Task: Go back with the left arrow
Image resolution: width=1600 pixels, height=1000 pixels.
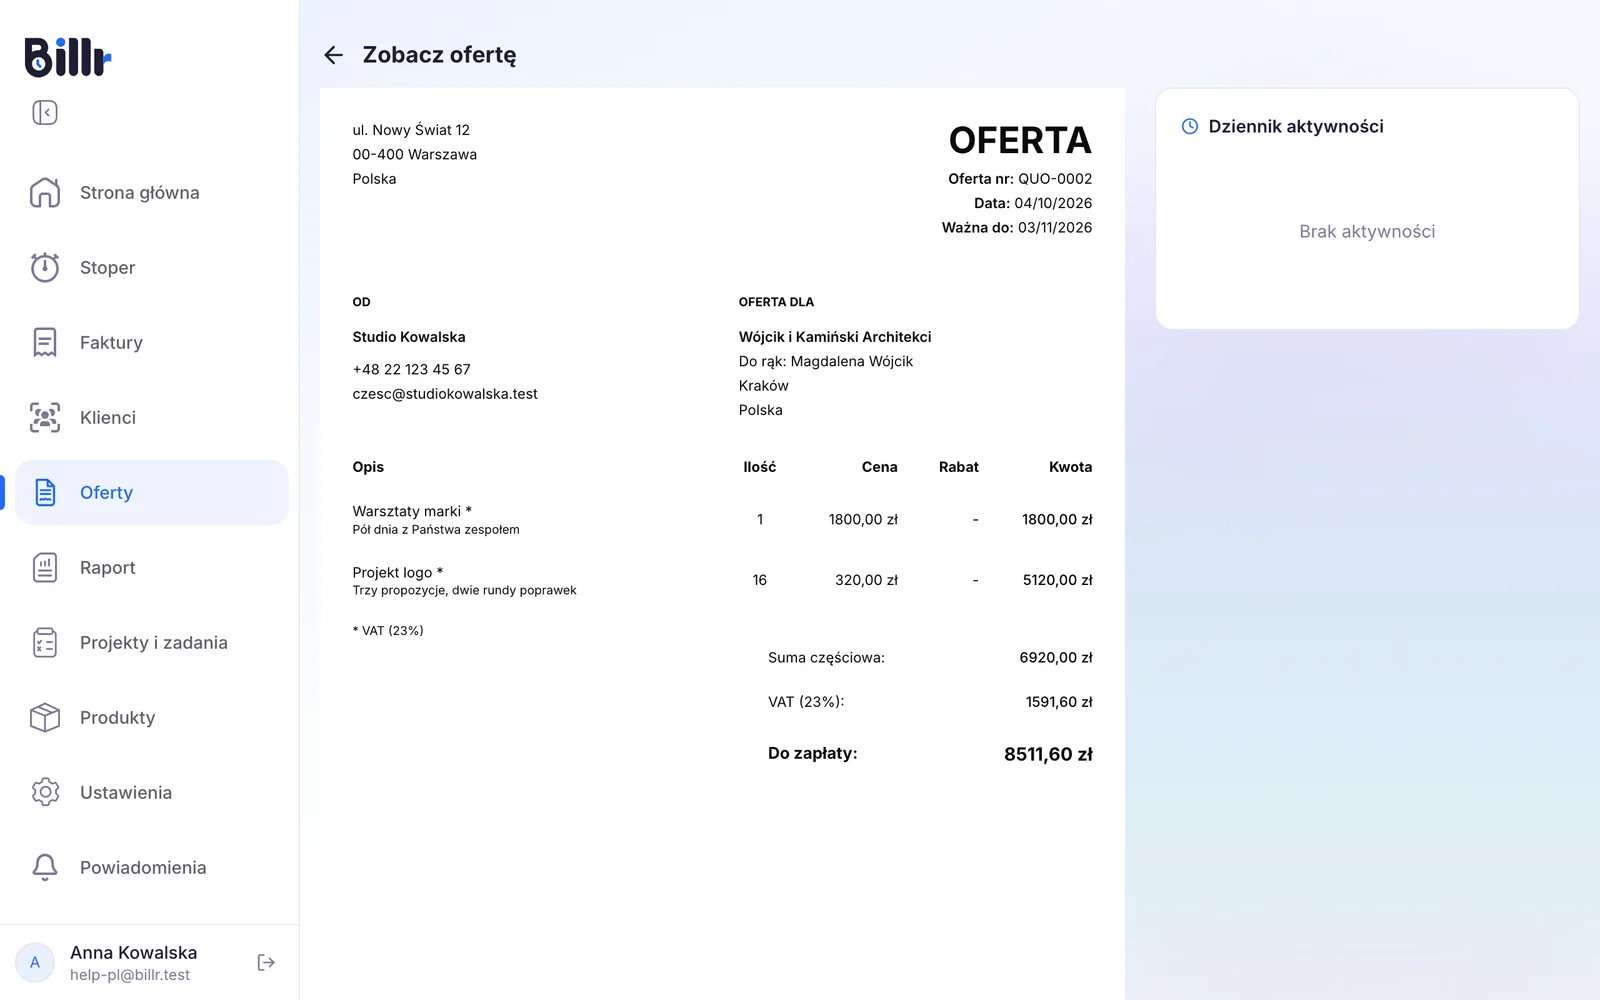Action: click(x=334, y=55)
